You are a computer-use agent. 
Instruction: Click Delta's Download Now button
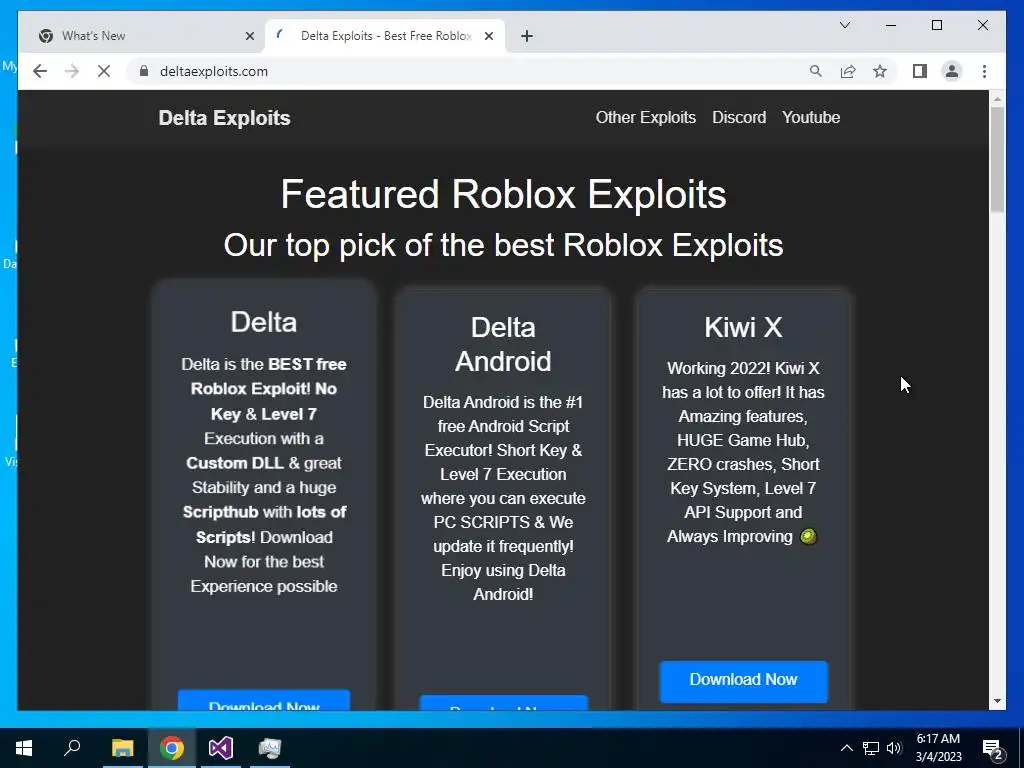tap(264, 700)
